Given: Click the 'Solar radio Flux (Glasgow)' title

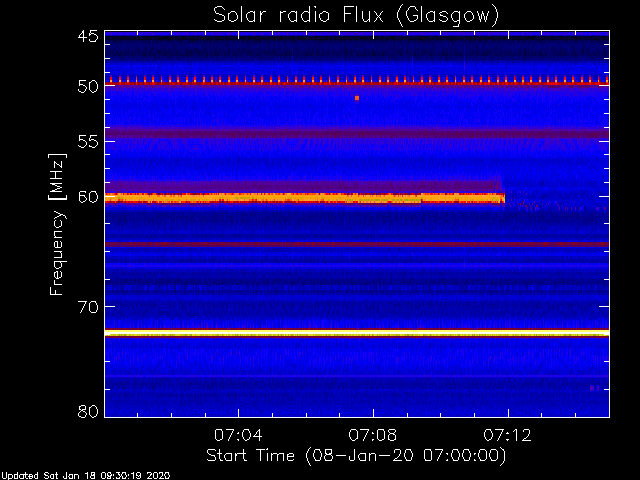Looking at the screenshot, I should [x=356, y=16].
